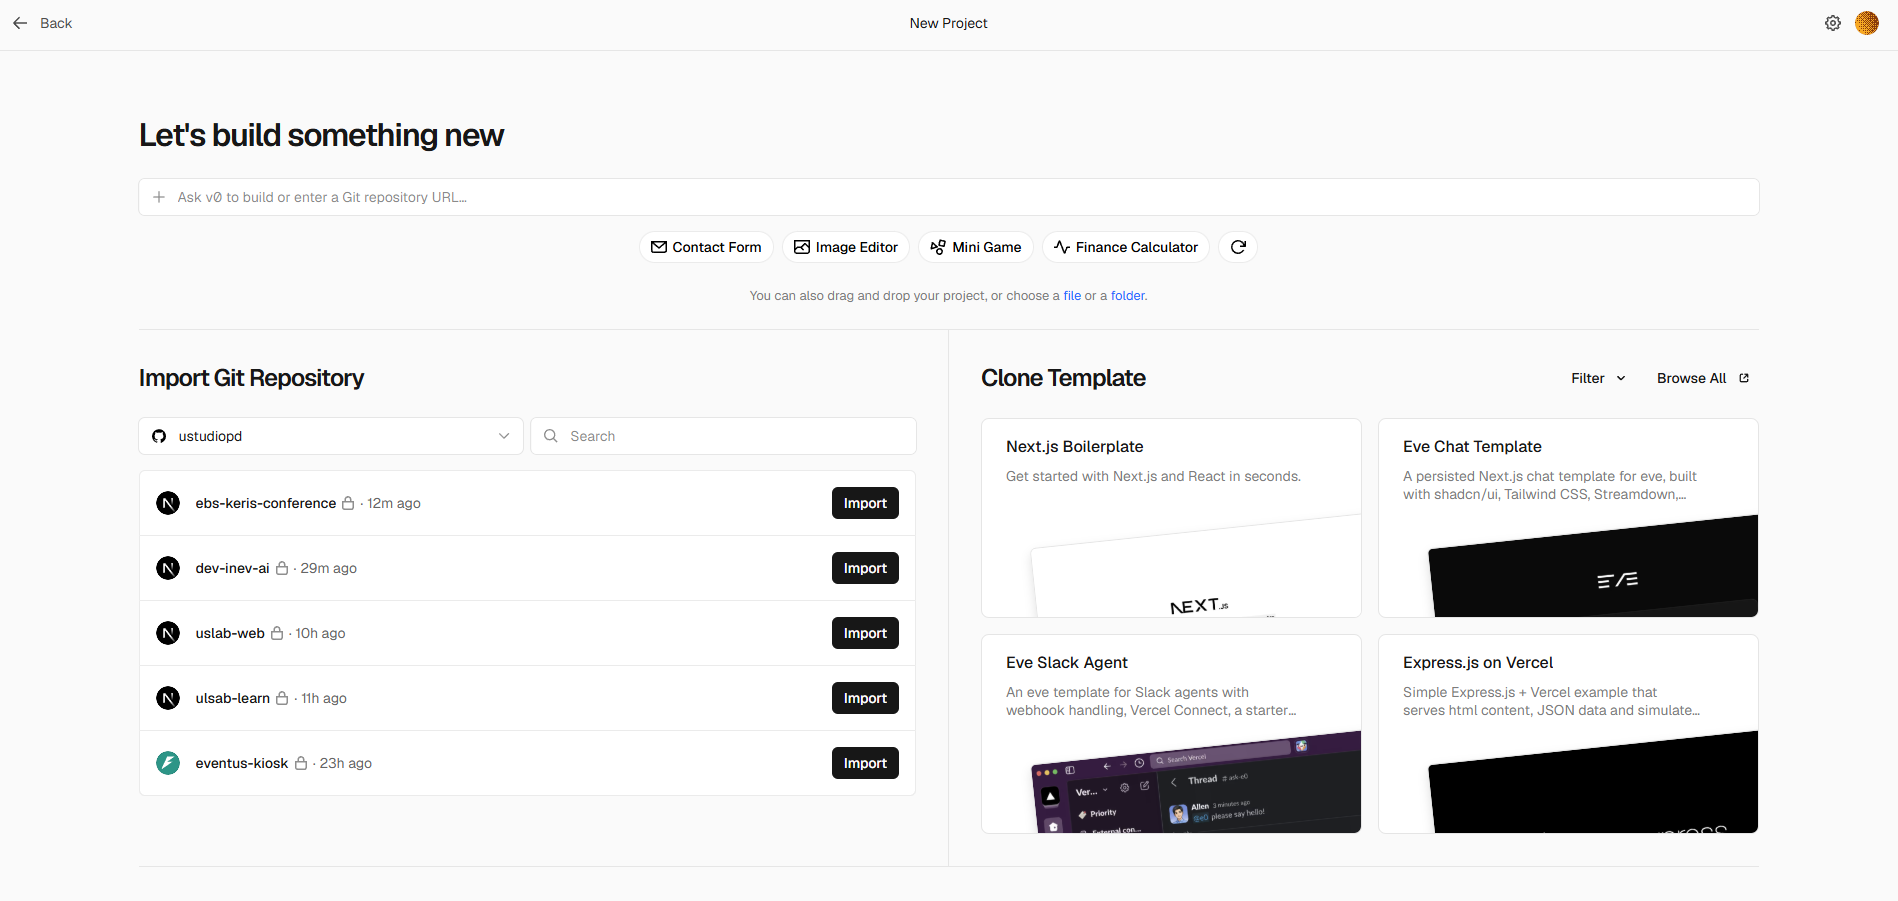Click the ulsab-learn repository name

tap(233, 698)
